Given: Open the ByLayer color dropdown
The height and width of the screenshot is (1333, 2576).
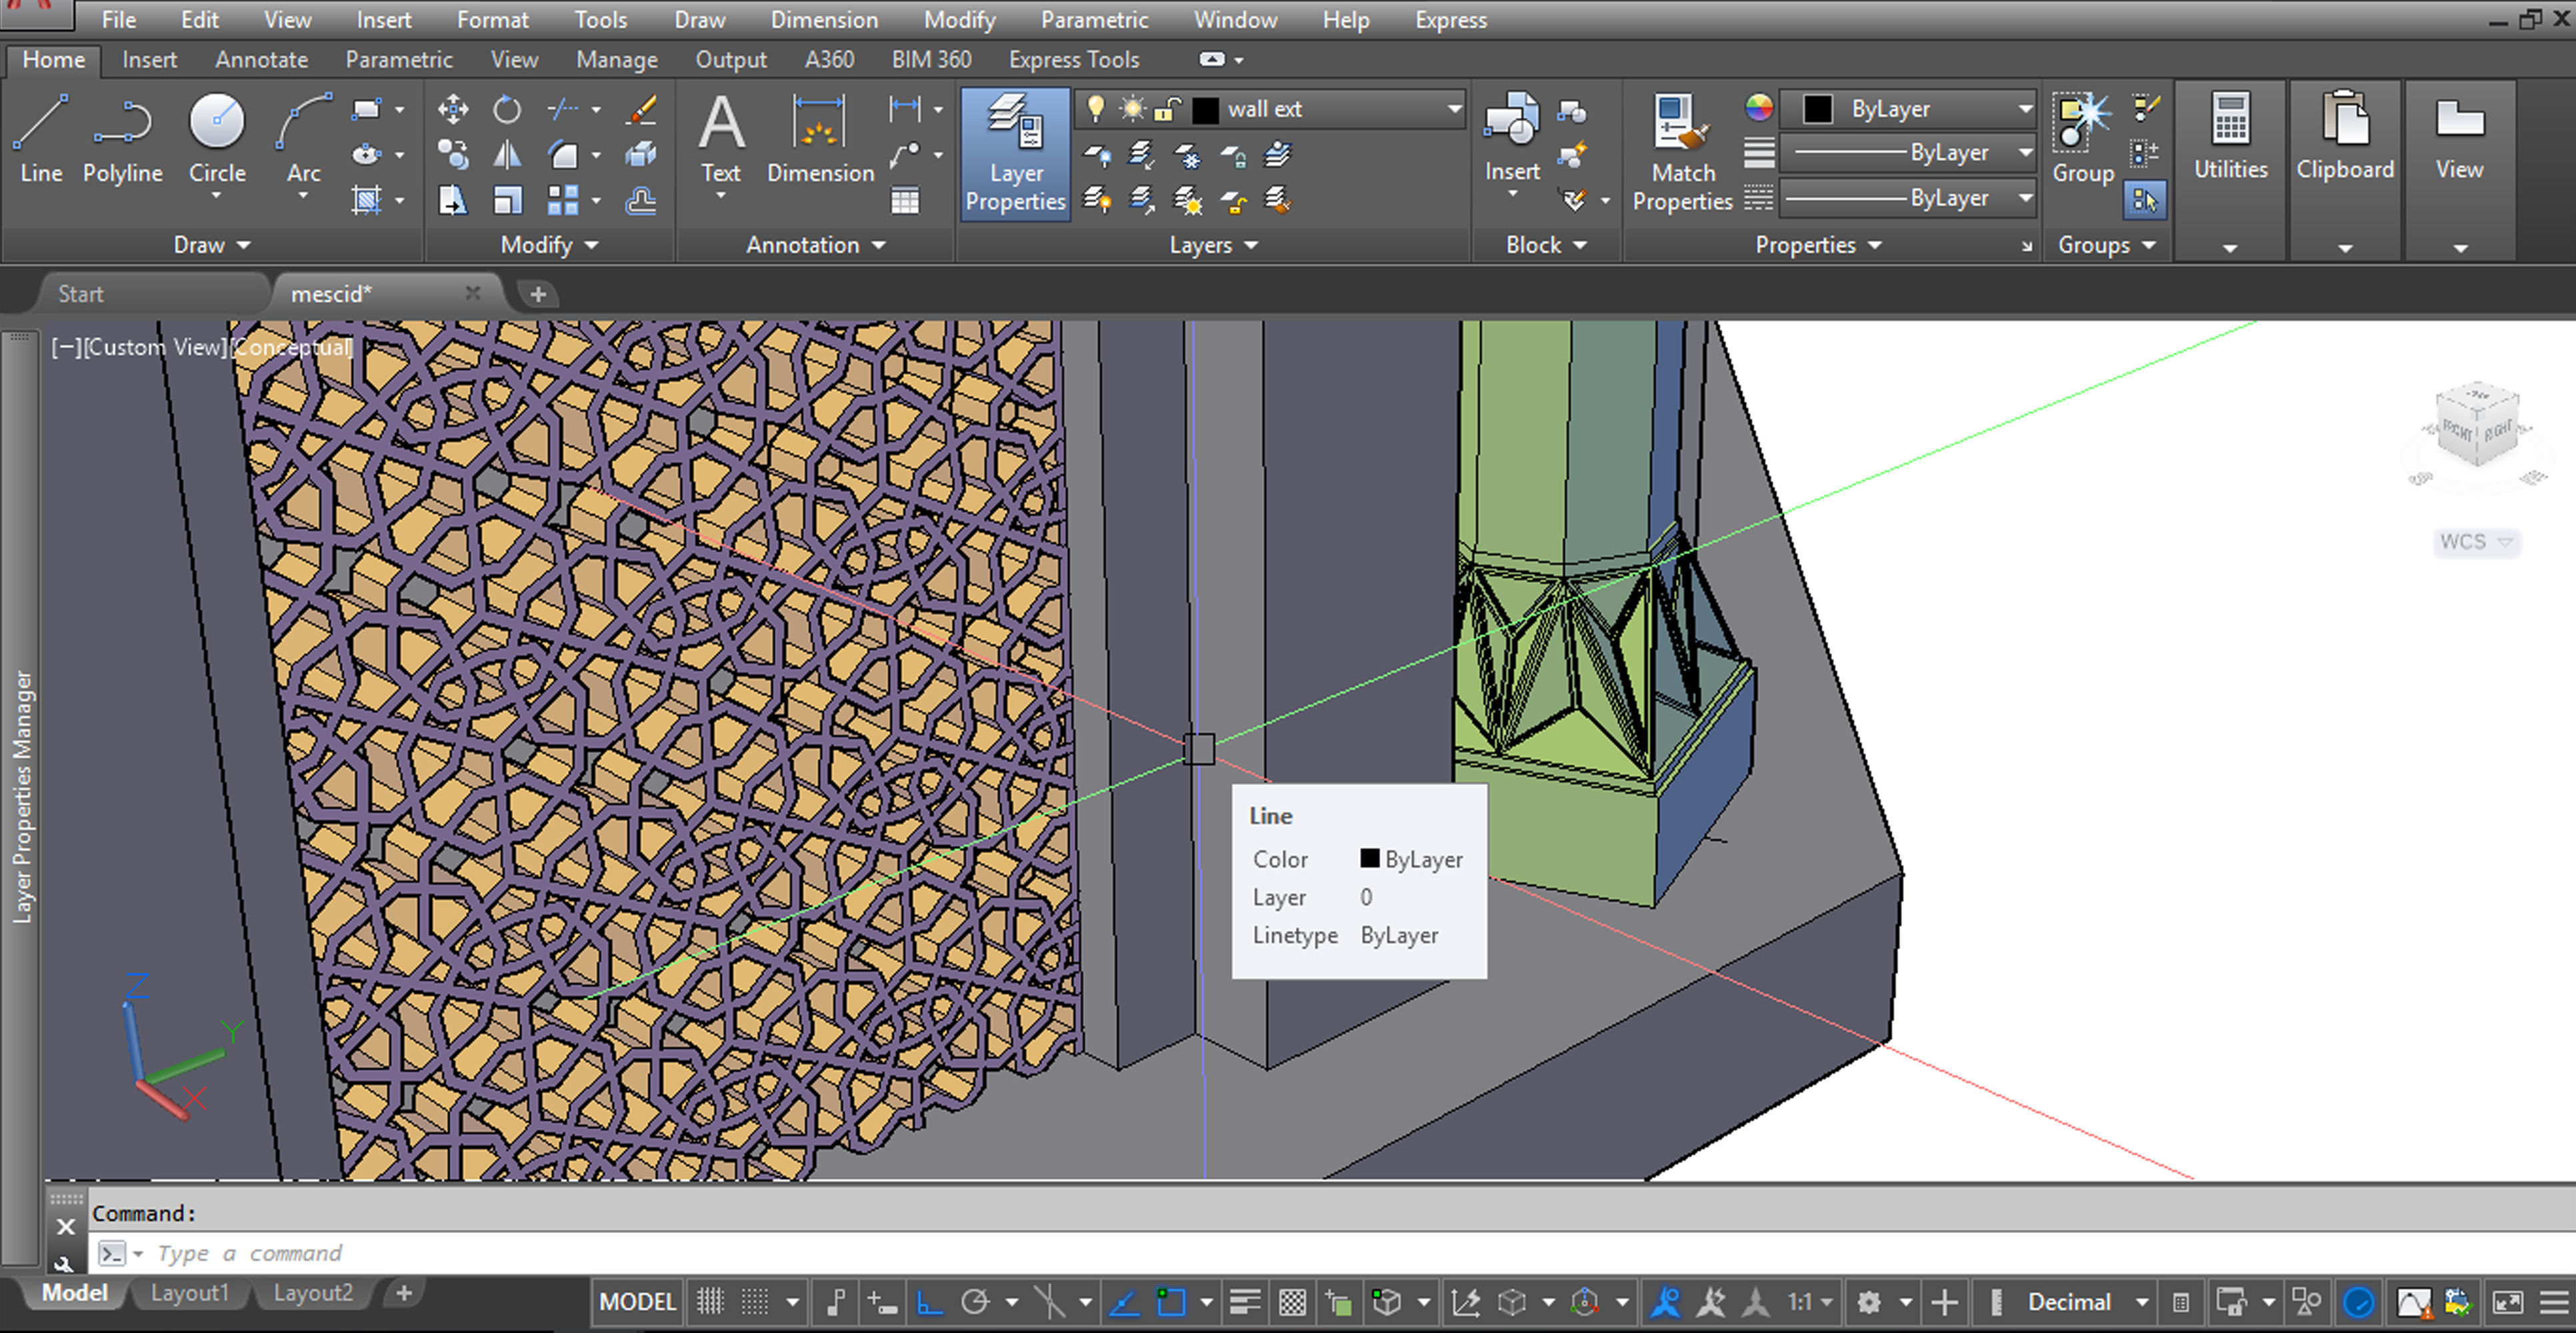Looking at the screenshot, I should (2025, 109).
